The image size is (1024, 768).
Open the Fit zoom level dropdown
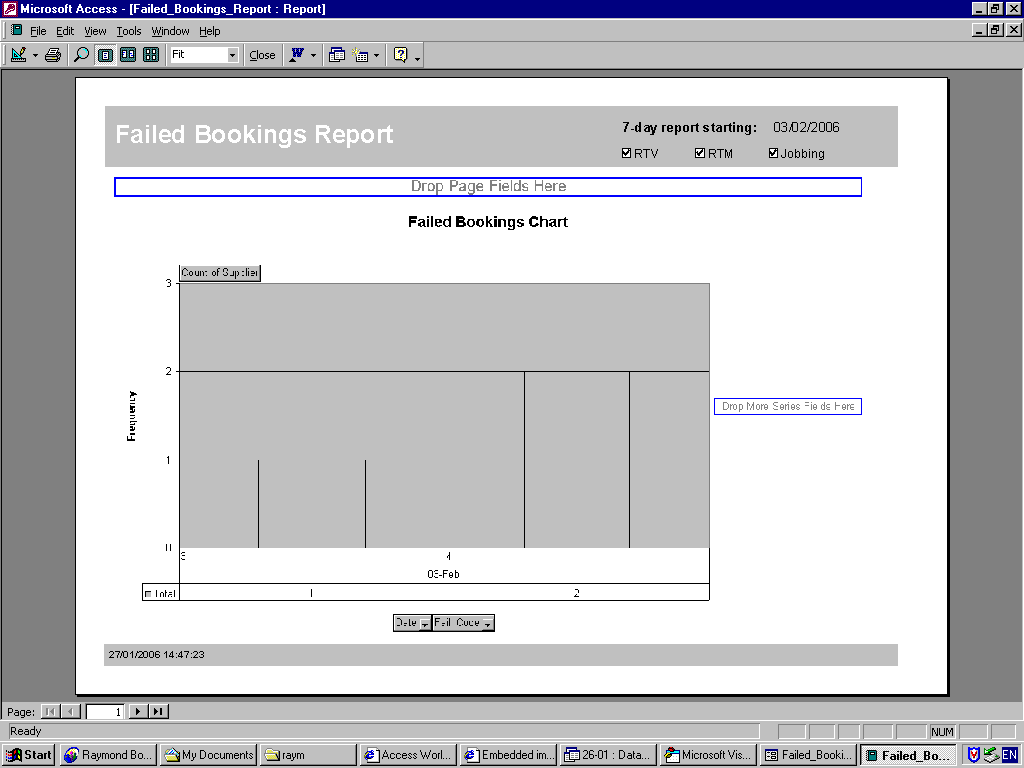click(233, 55)
